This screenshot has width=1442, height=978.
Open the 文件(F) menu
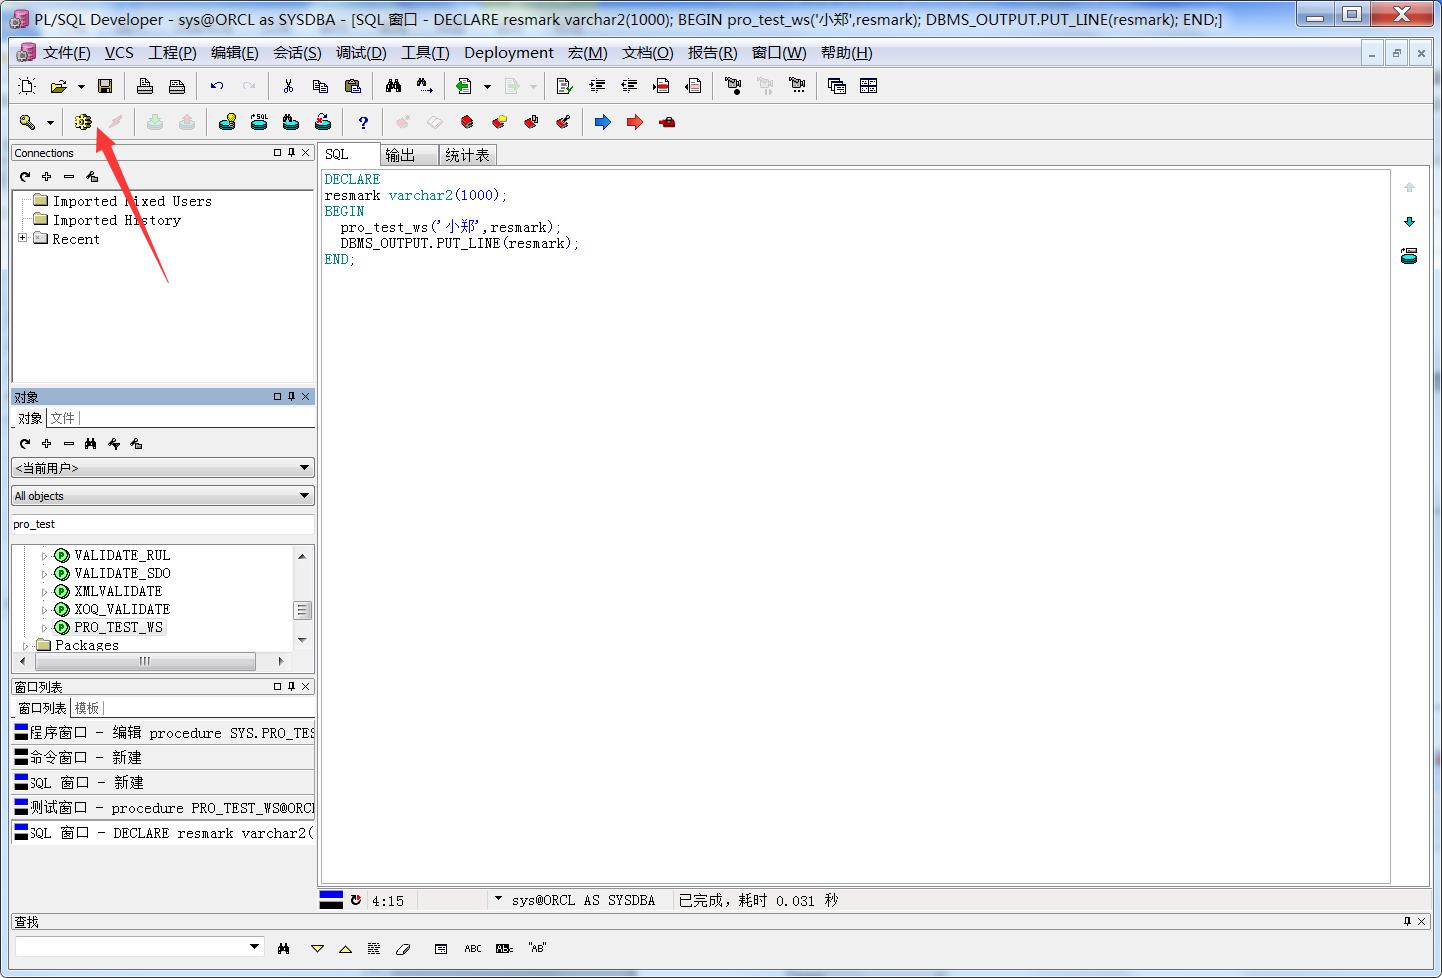click(66, 53)
